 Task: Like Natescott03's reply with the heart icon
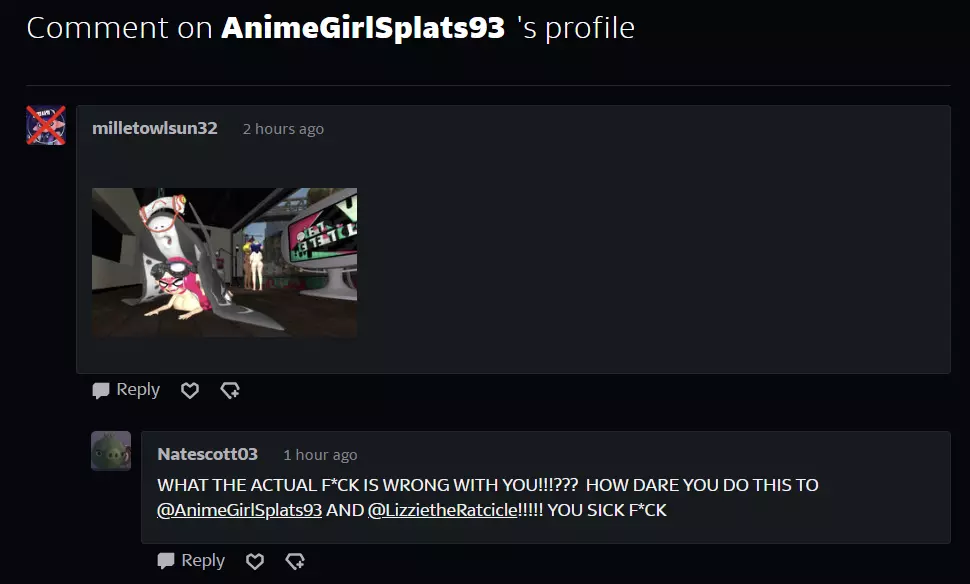[255, 561]
